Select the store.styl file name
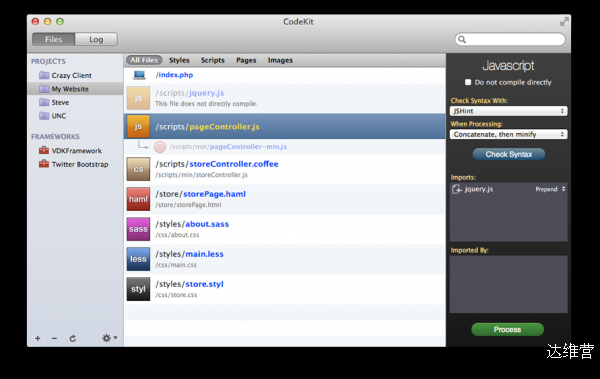The width and height of the screenshot is (600, 379). click(x=204, y=284)
